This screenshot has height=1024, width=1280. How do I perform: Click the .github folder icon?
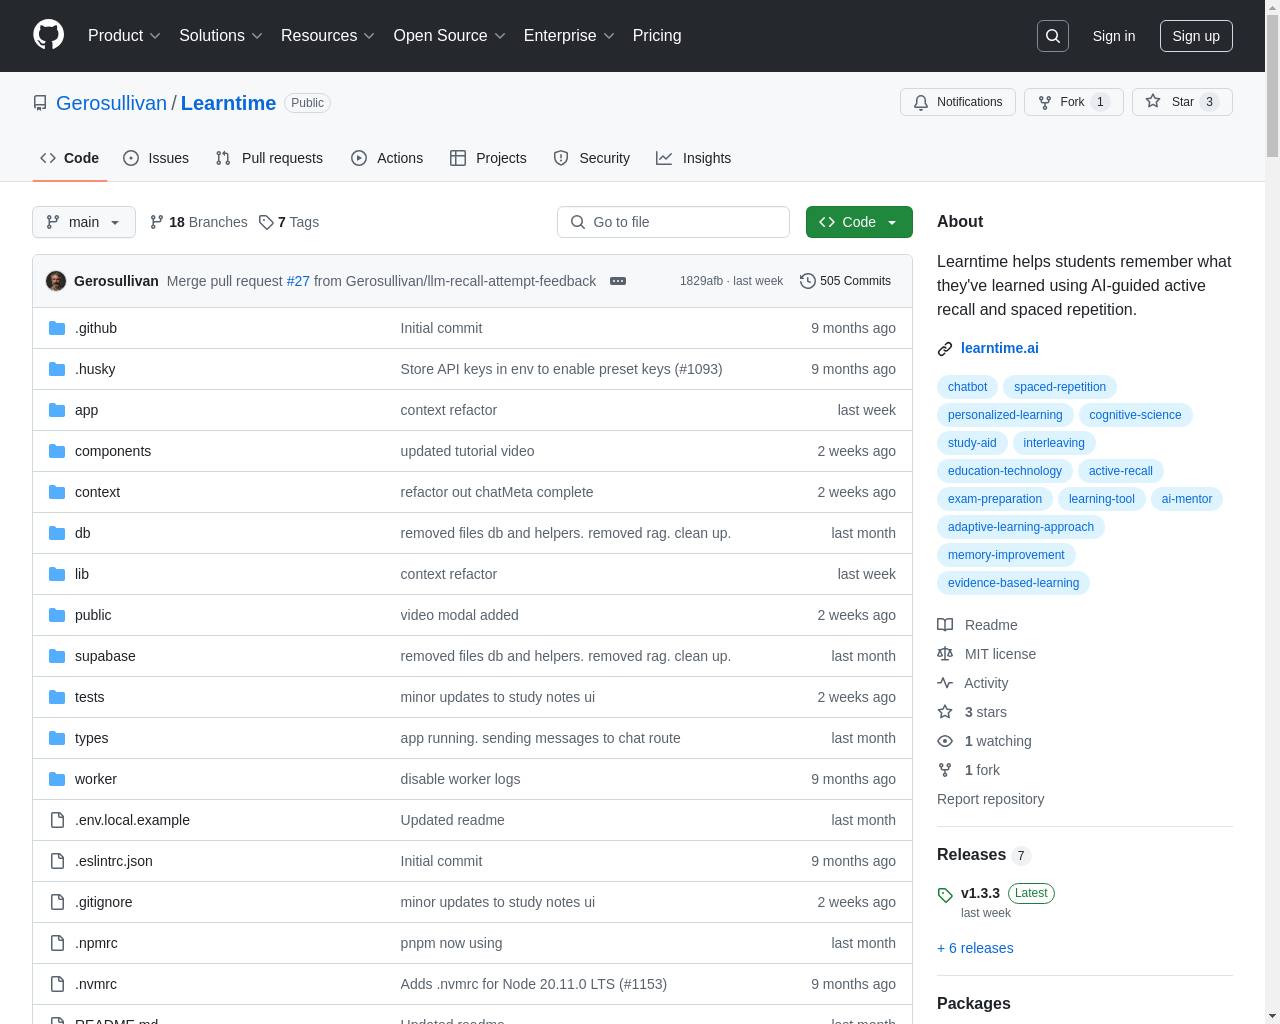pyautogui.click(x=57, y=328)
